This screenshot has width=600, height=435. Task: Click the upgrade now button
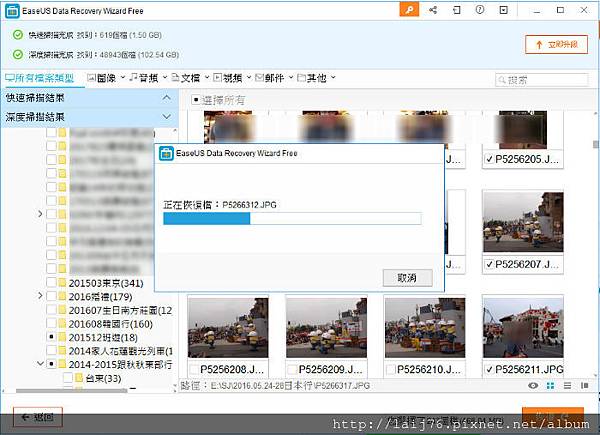click(556, 44)
